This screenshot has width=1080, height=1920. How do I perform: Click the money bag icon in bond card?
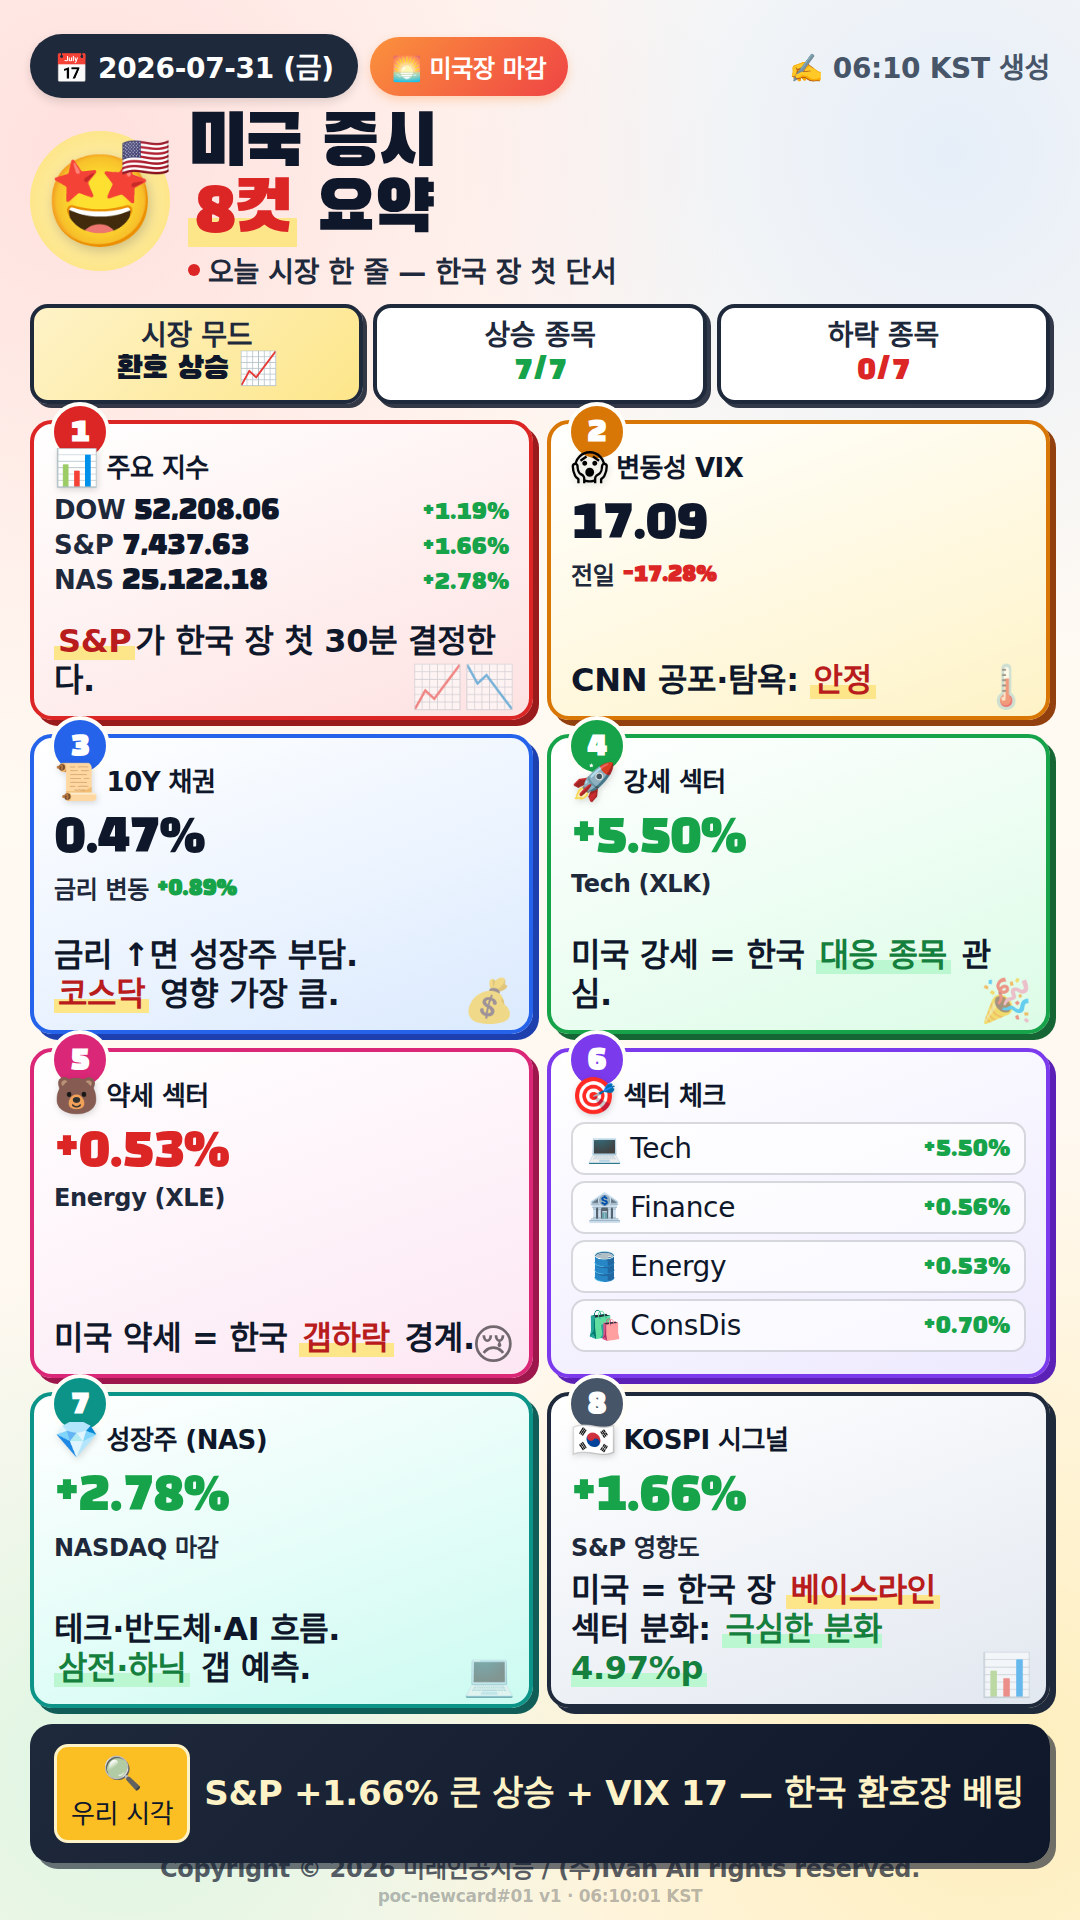489,1000
